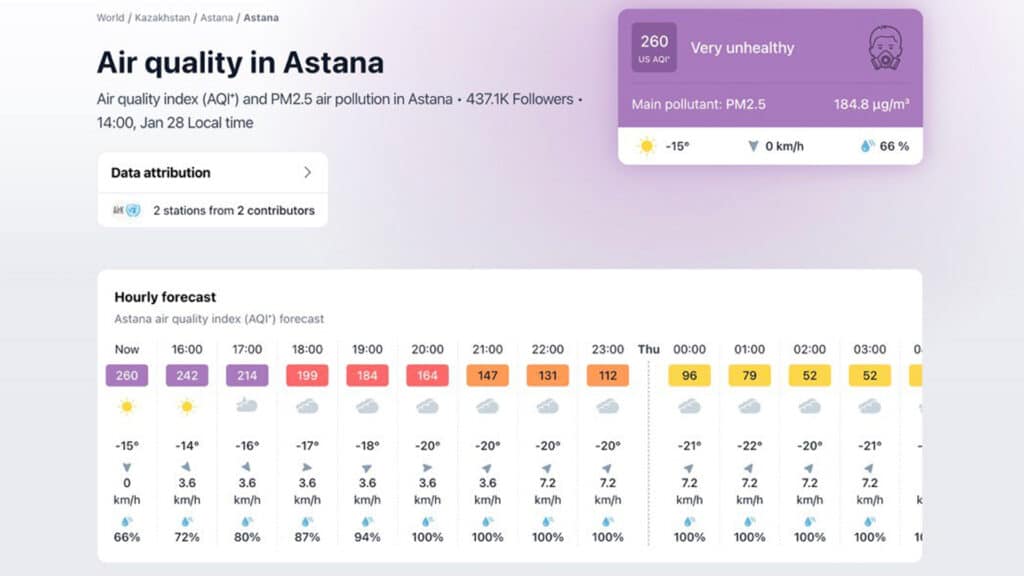Click the cloud icon under 19:00 forecast
The image size is (1024, 576).
(x=367, y=406)
